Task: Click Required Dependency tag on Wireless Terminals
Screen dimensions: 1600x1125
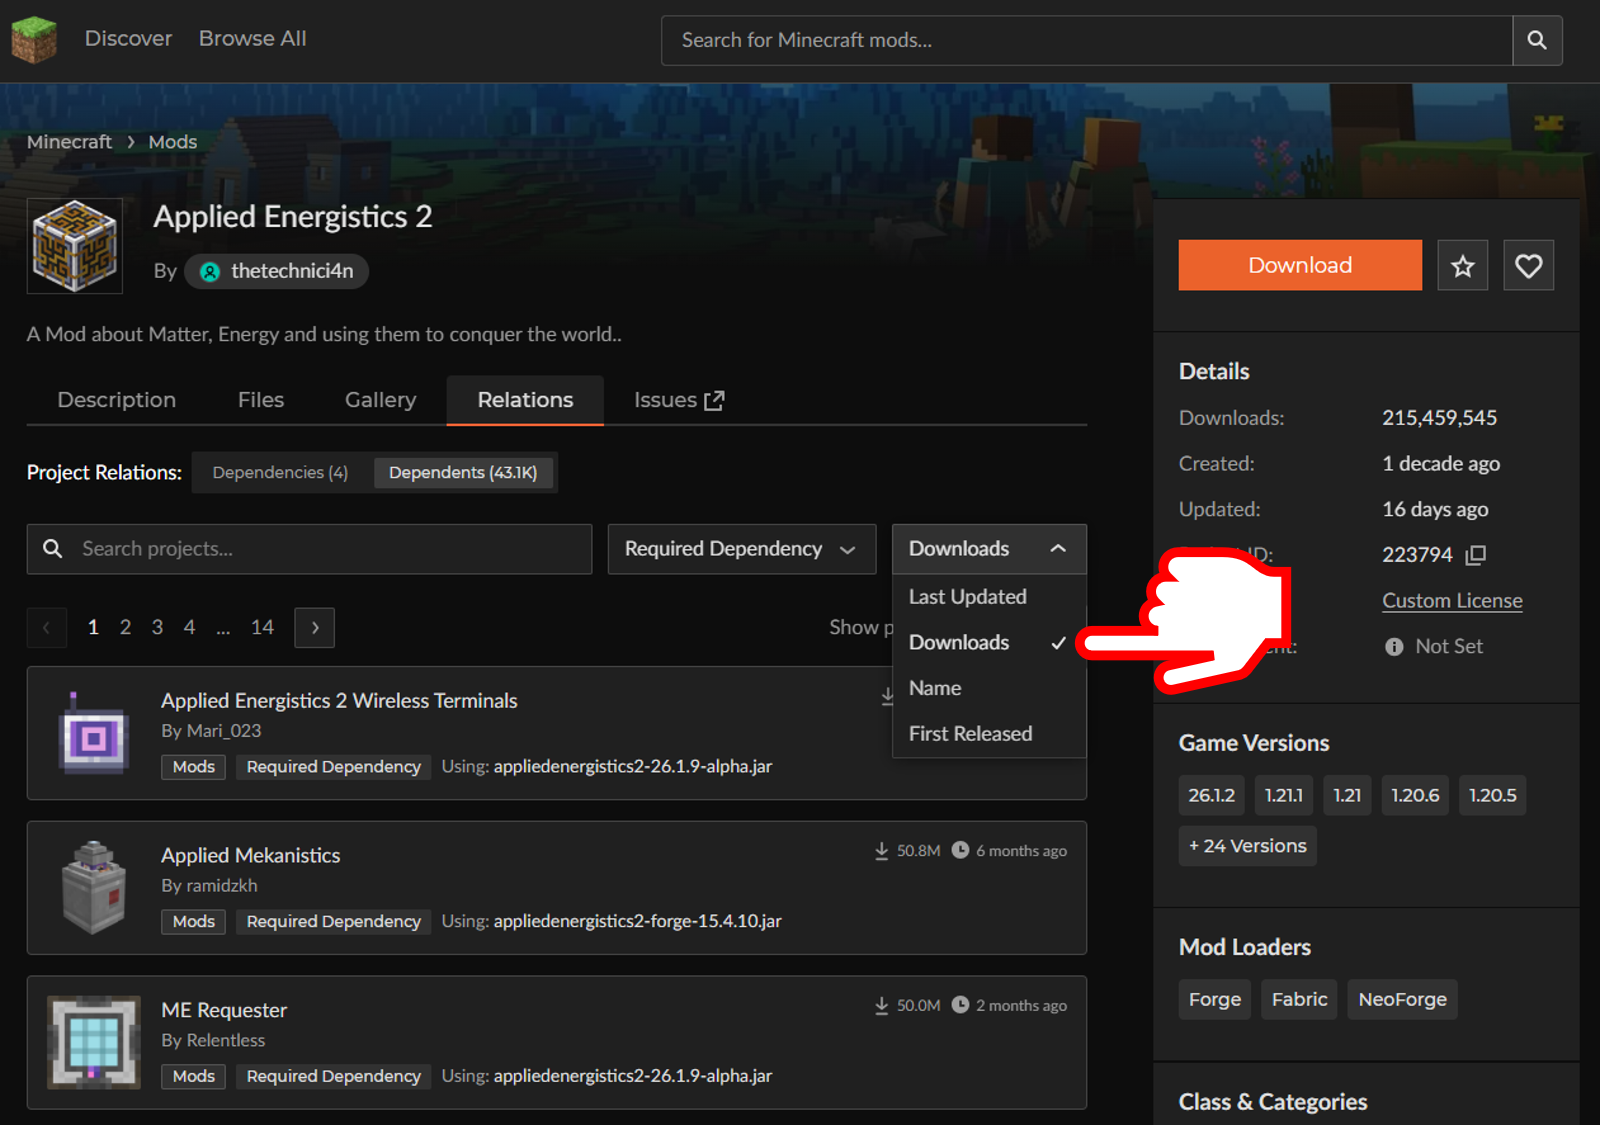Action: 334,767
